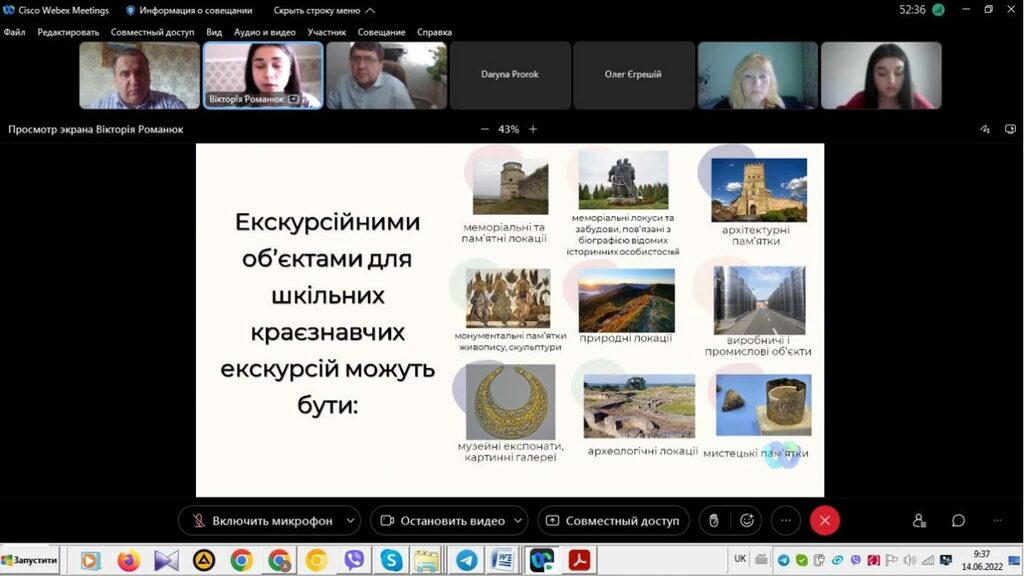This screenshot has width=1024, height=576.
Task: Zoom in shared screen with plus
Action: [533, 129]
